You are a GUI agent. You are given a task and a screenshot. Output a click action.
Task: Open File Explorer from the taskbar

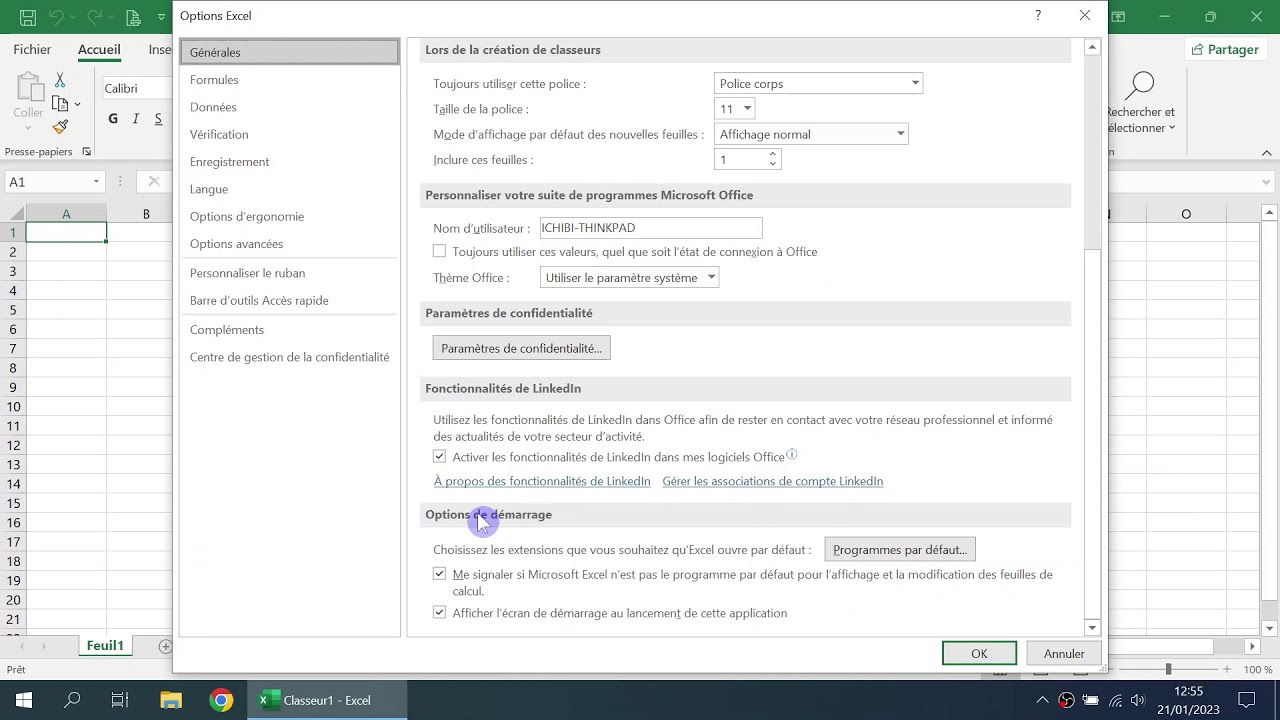pos(171,700)
